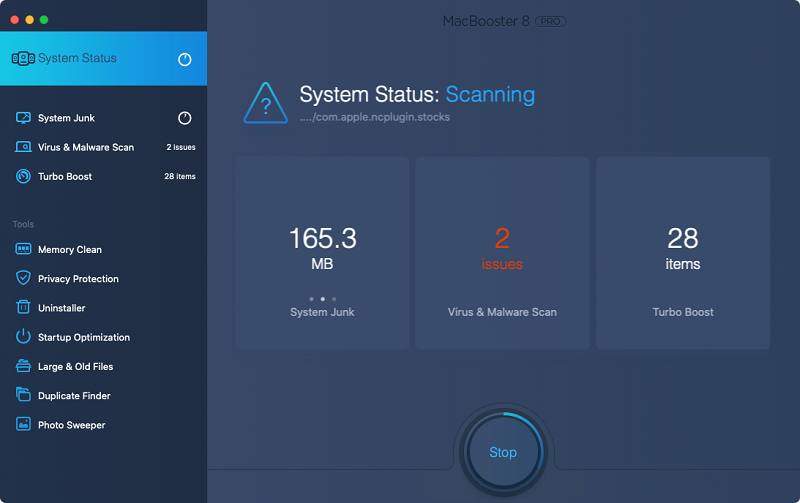Click the green full-screen window button
The image size is (800, 503).
click(44, 19)
